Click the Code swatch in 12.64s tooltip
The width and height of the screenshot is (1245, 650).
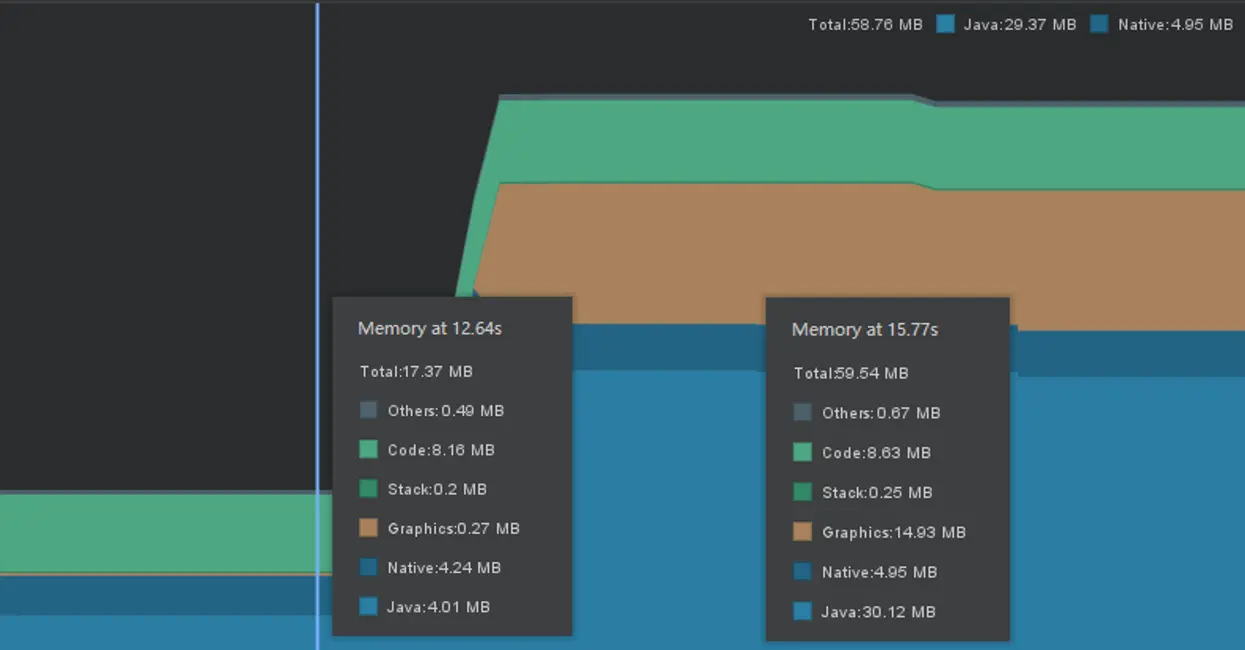pos(368,449)
